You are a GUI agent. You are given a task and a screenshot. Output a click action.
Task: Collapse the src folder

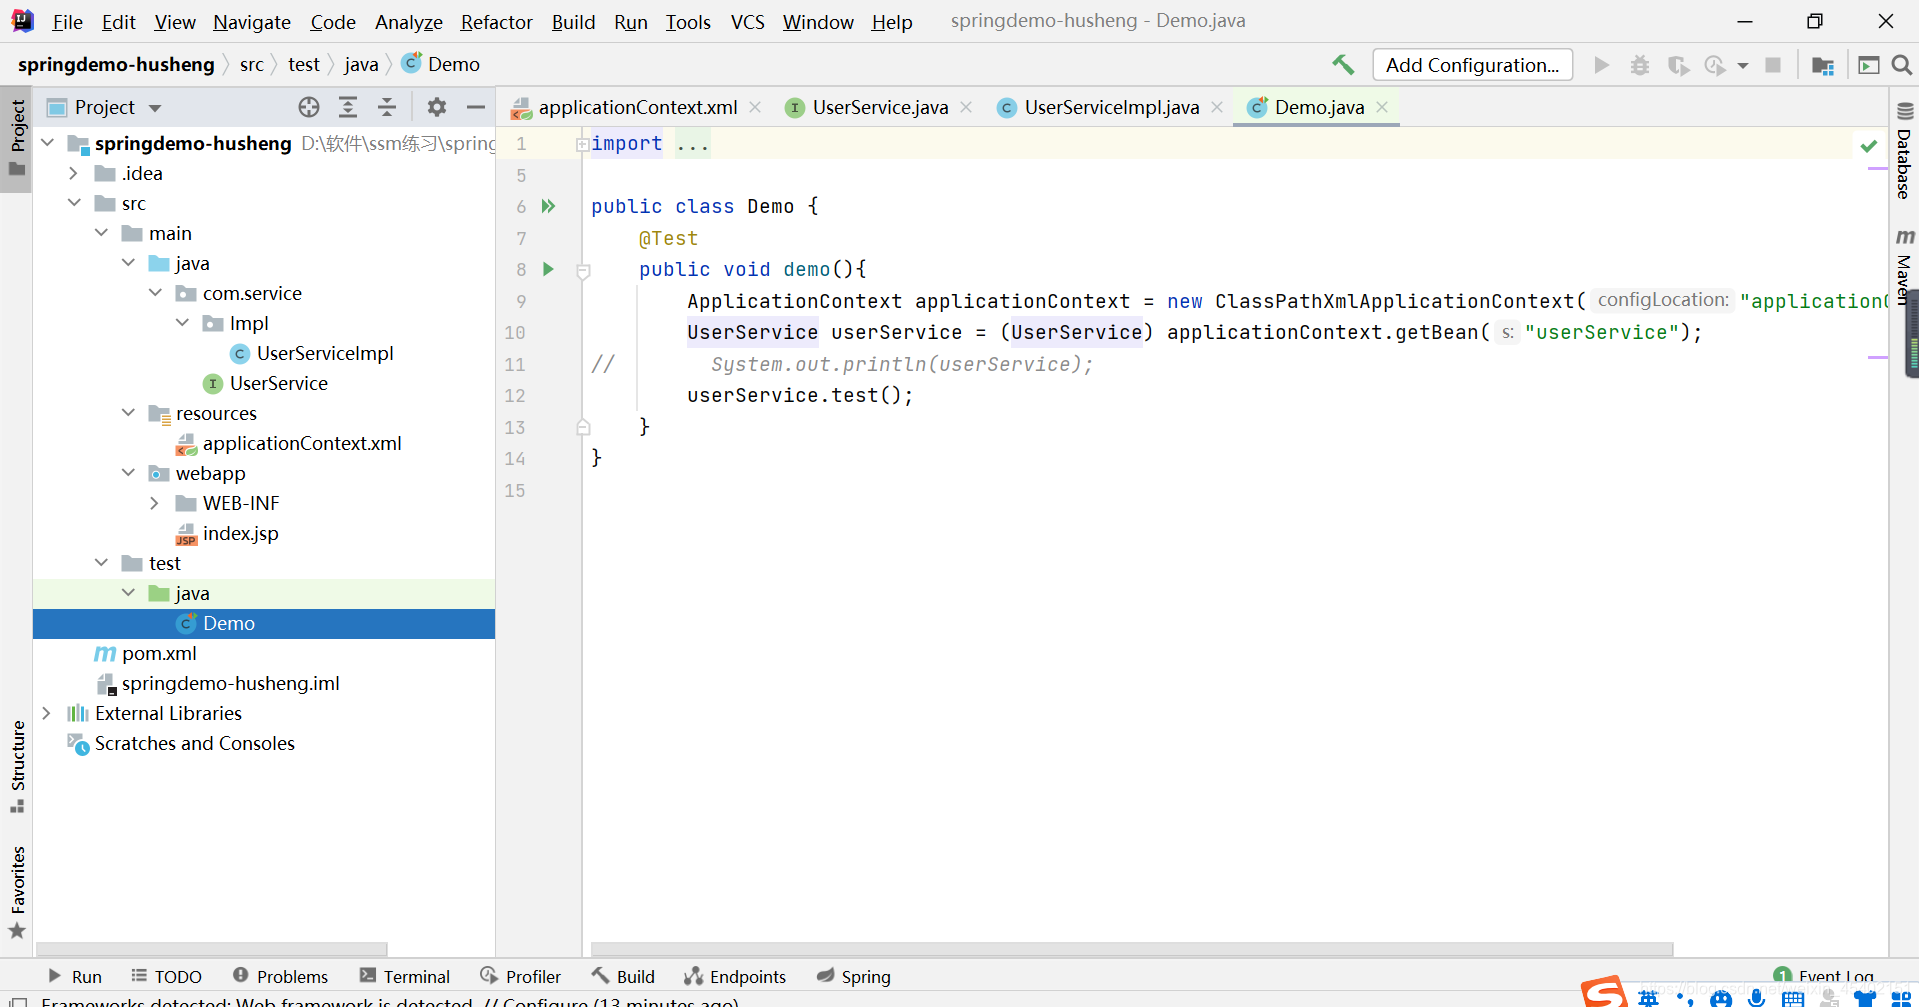(74, 203)
